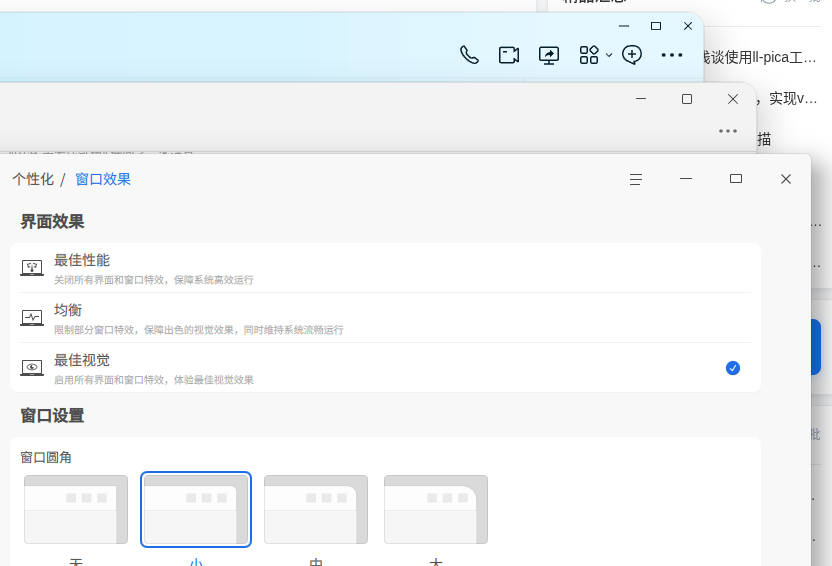832x566 pixels.
Task: Click the add-to-chat plus bubble icon
Action: click(x=631, y=55)
